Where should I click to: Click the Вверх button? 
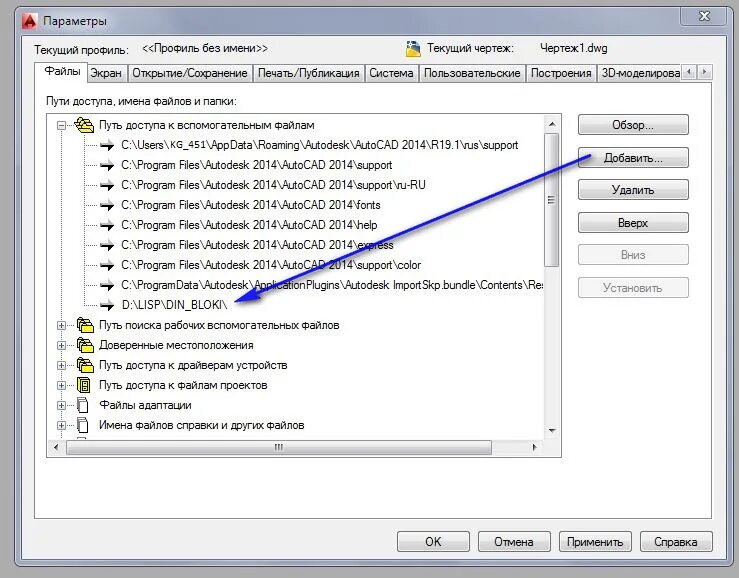(633, 223)
